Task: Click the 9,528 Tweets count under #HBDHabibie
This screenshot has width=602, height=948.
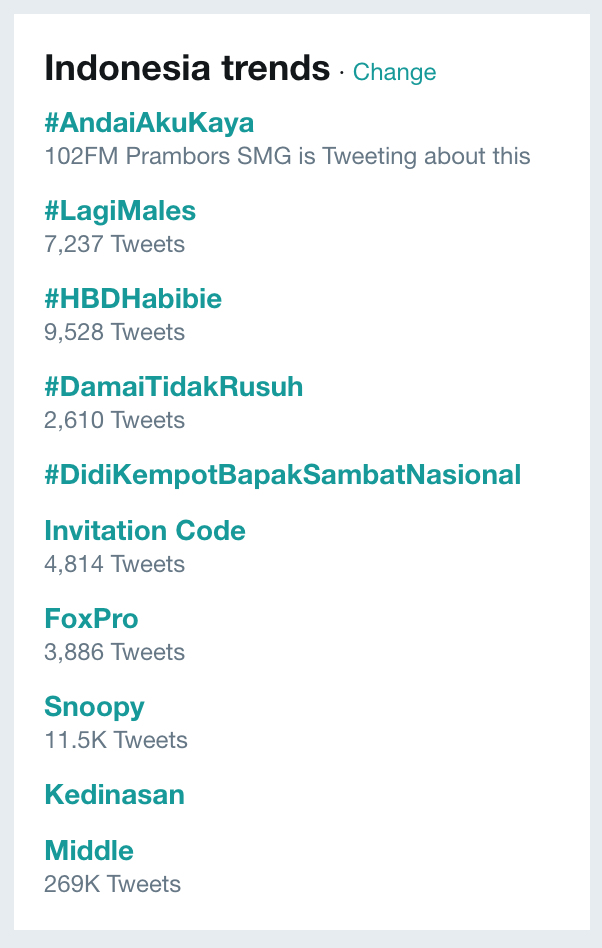Action: point(114,333)
